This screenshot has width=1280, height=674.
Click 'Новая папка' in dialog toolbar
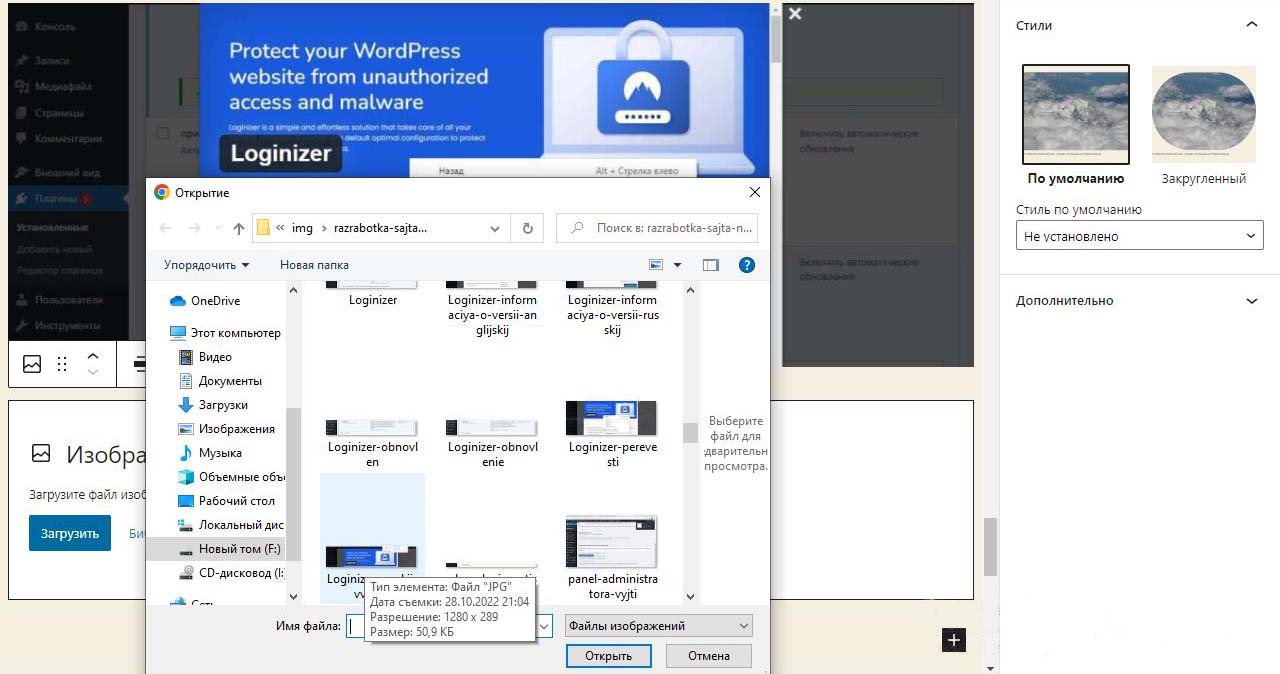[x=314, y=265]
